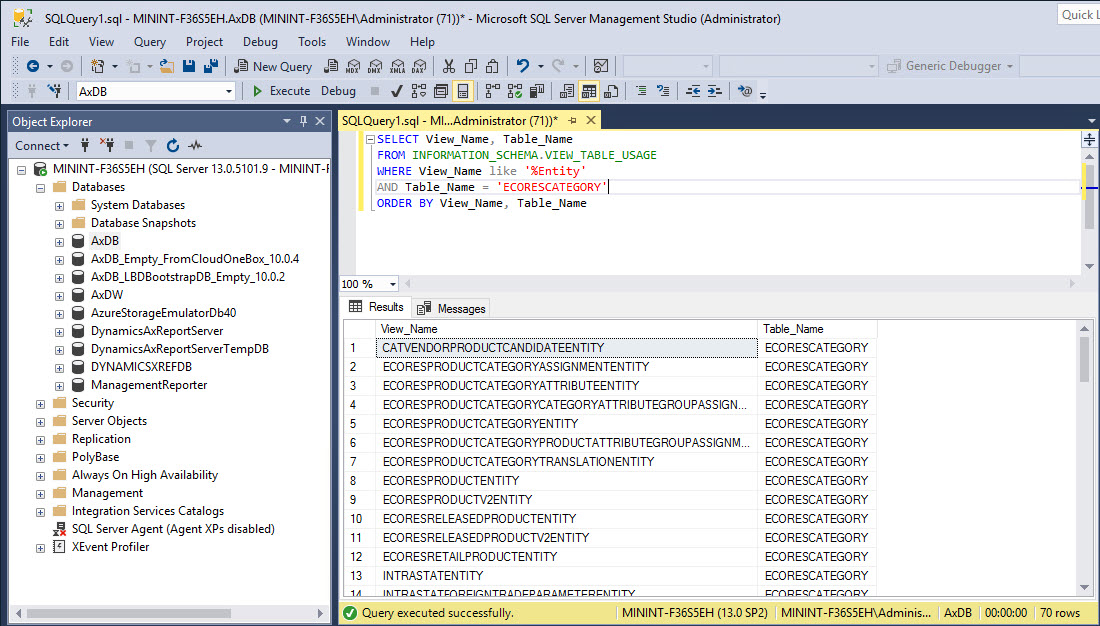This screenshot has height=626, width=1100.
Task: Click the DAX query icon
Action: [419, 67]
